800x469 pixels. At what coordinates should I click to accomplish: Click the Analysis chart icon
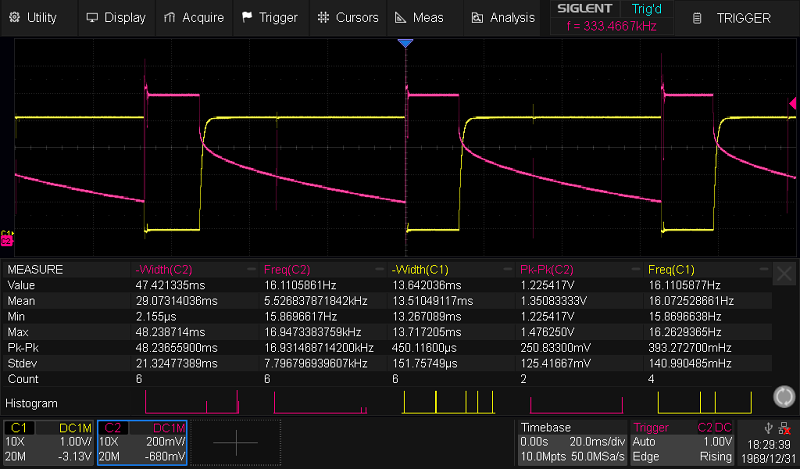point(477,17)
